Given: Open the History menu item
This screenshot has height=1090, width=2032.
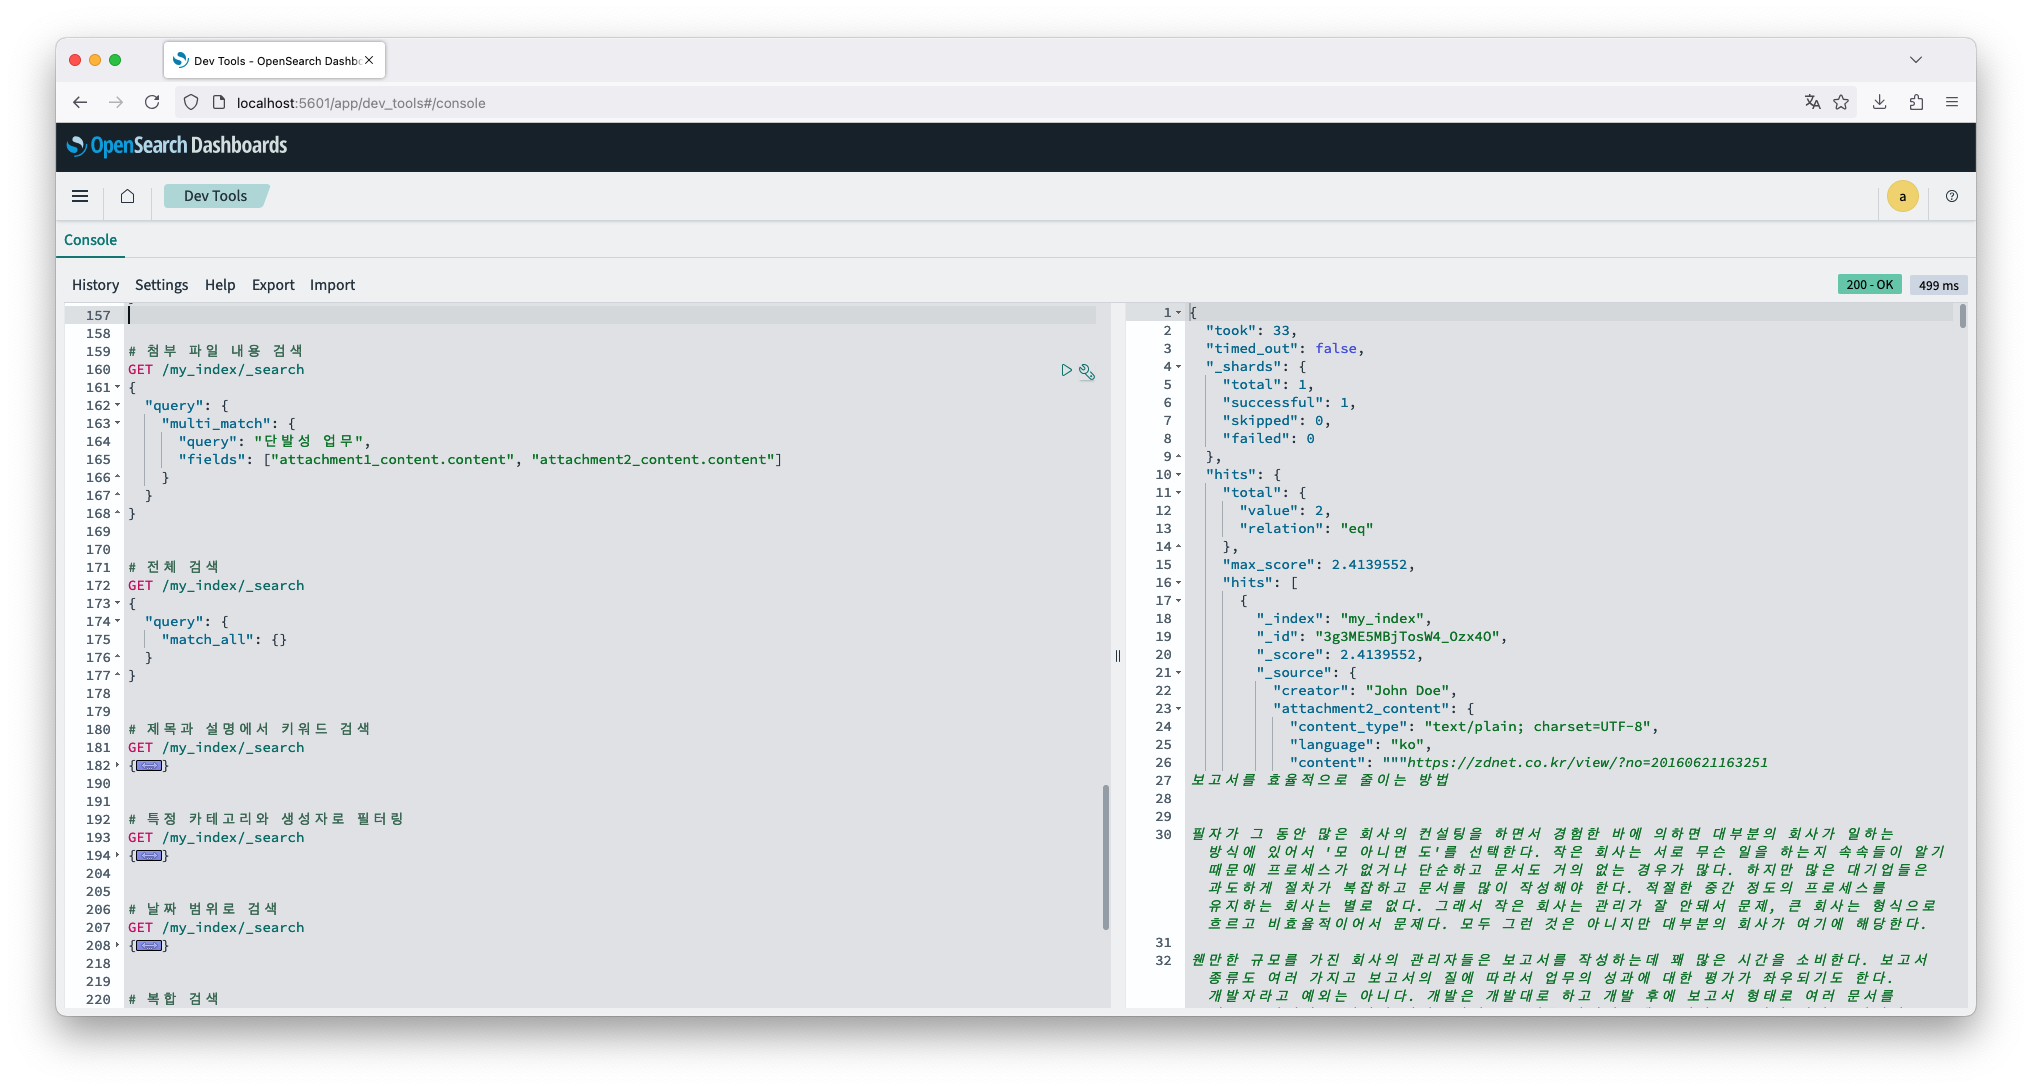Looking at the screenshot, I should pos(95,285).
